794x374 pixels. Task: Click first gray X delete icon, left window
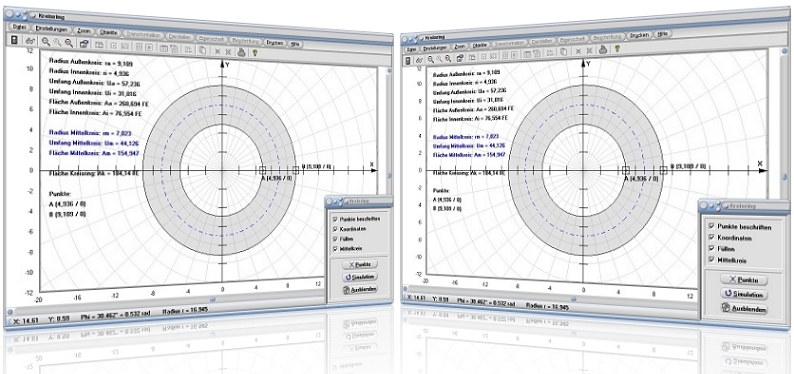(217, 51)
